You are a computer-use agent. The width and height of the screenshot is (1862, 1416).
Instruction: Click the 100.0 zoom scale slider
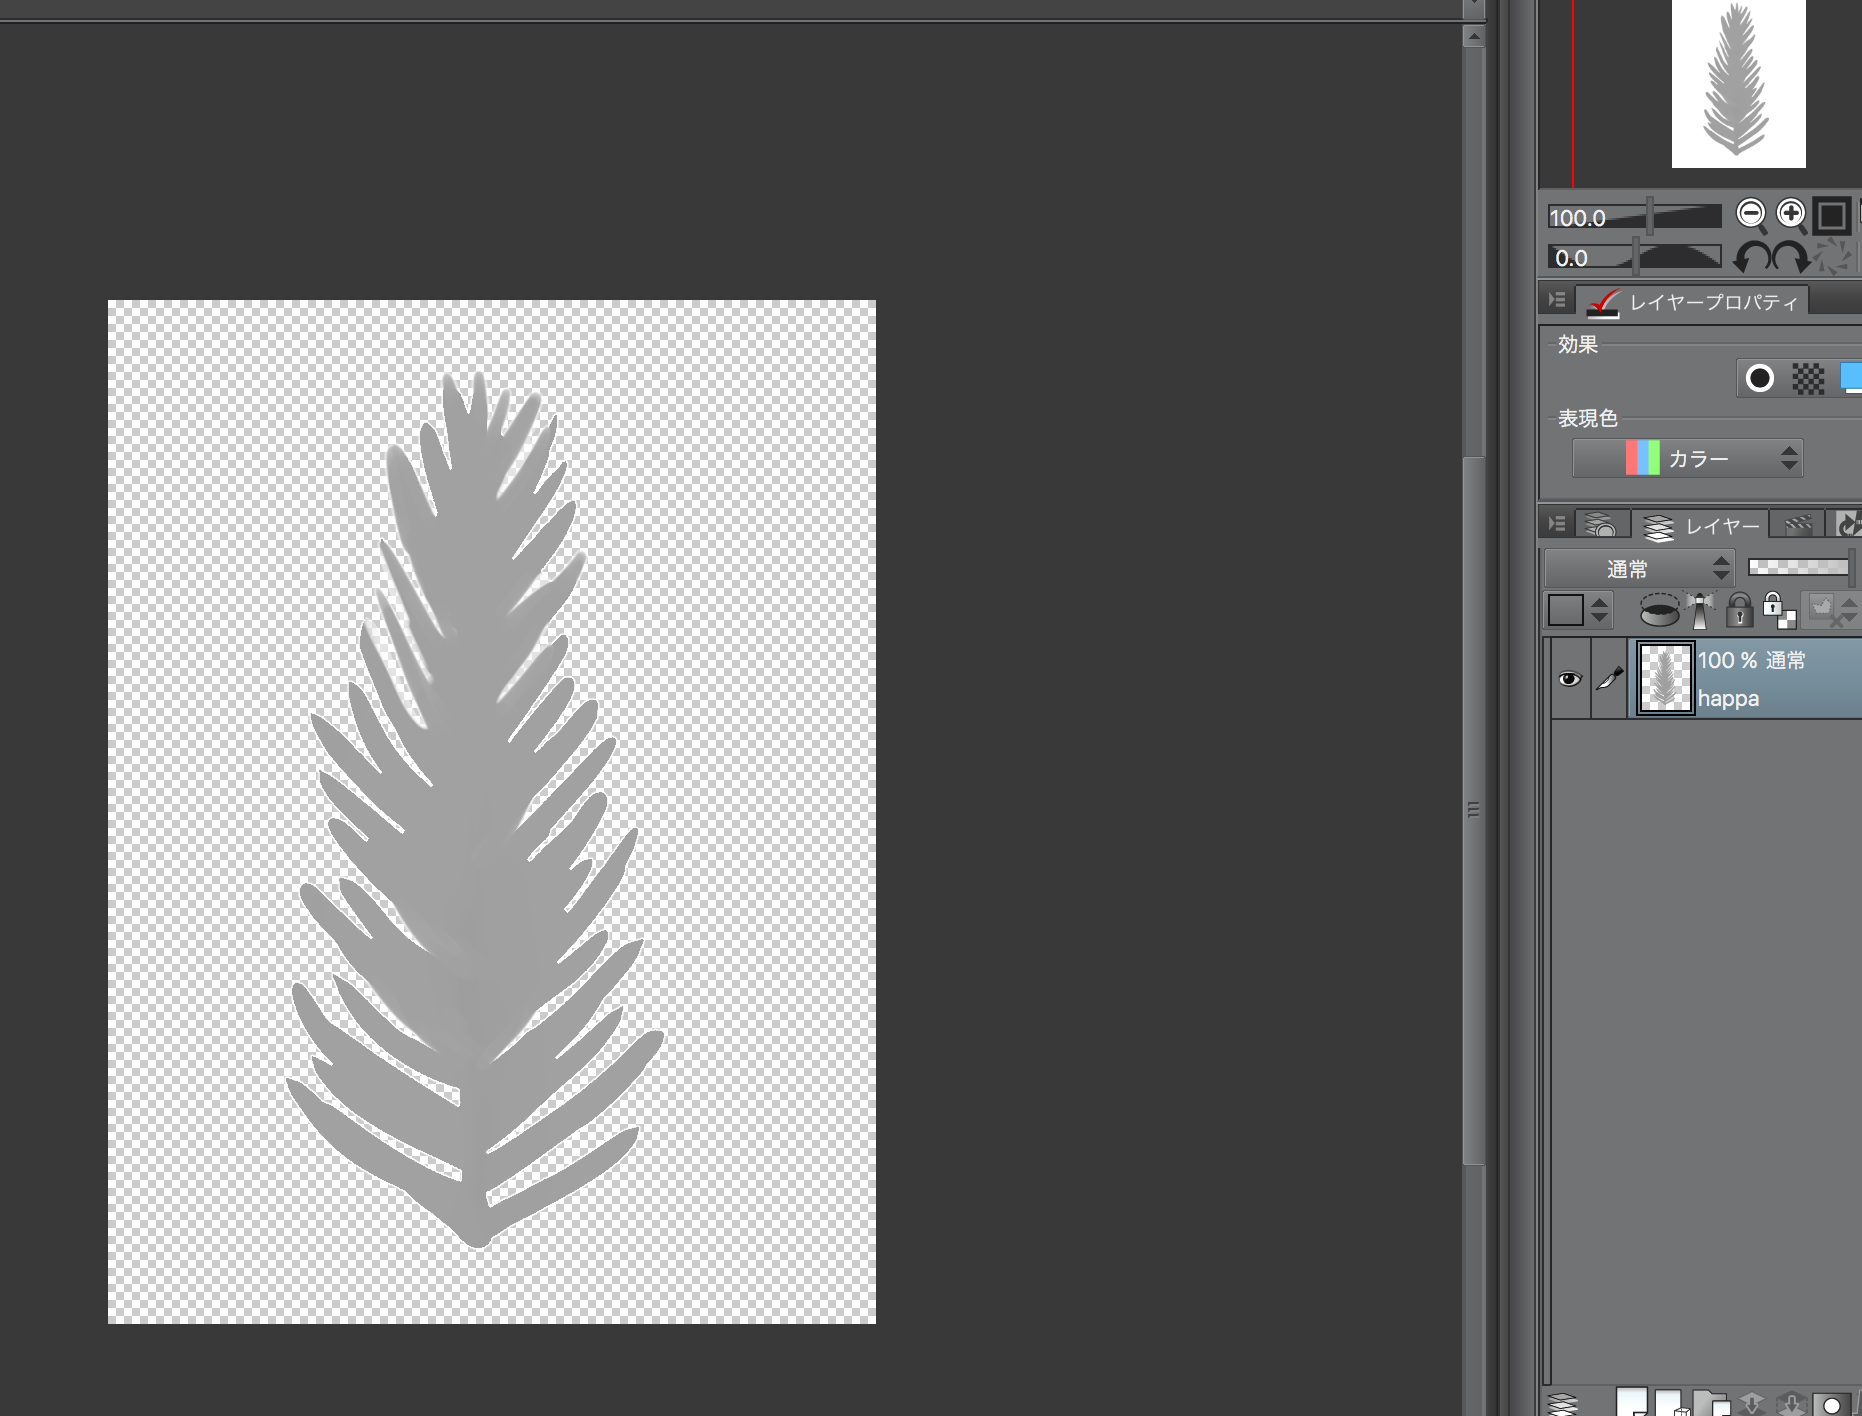1634,217
